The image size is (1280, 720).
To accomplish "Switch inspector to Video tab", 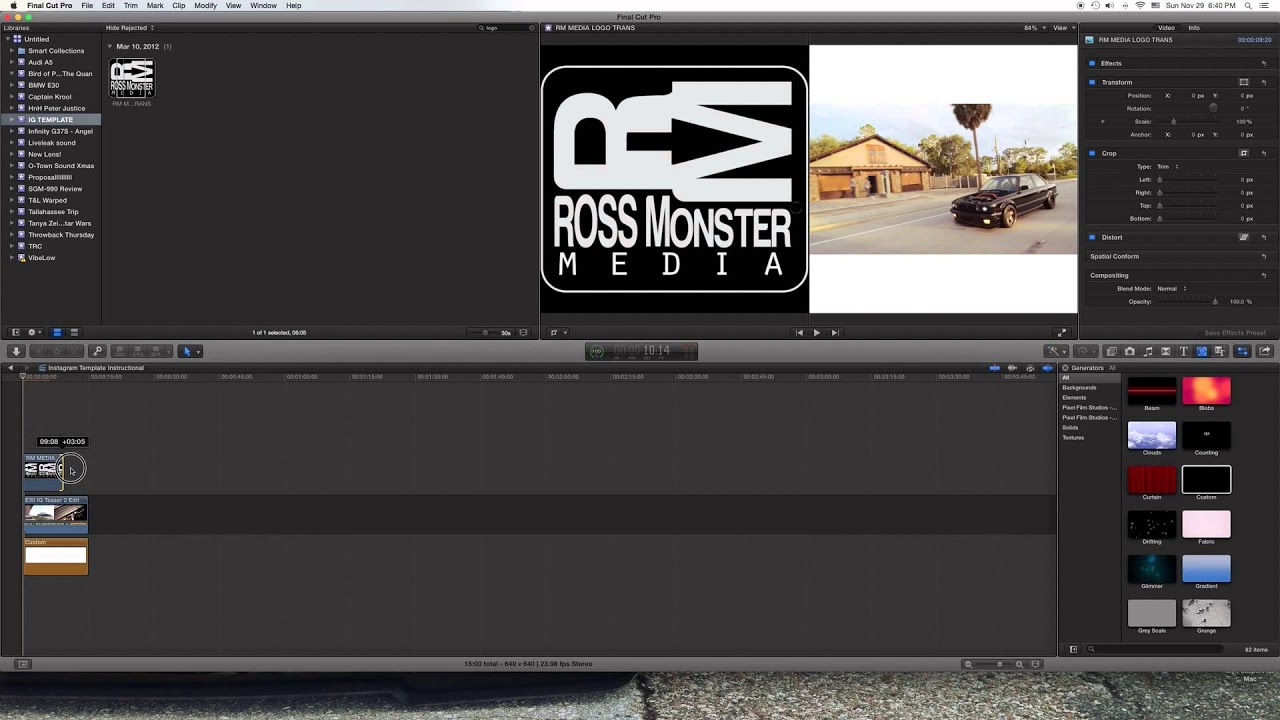I will point(1166,28).
